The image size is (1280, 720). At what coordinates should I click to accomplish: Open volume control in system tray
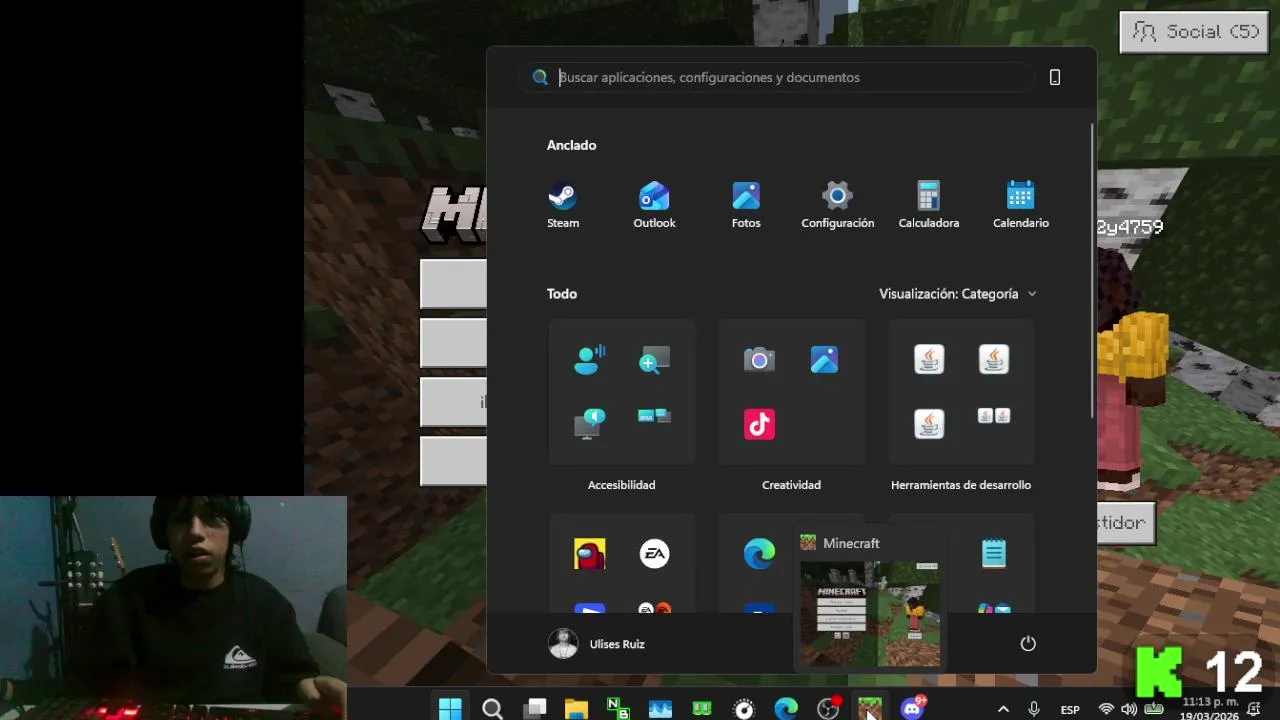pos(1129,709)
